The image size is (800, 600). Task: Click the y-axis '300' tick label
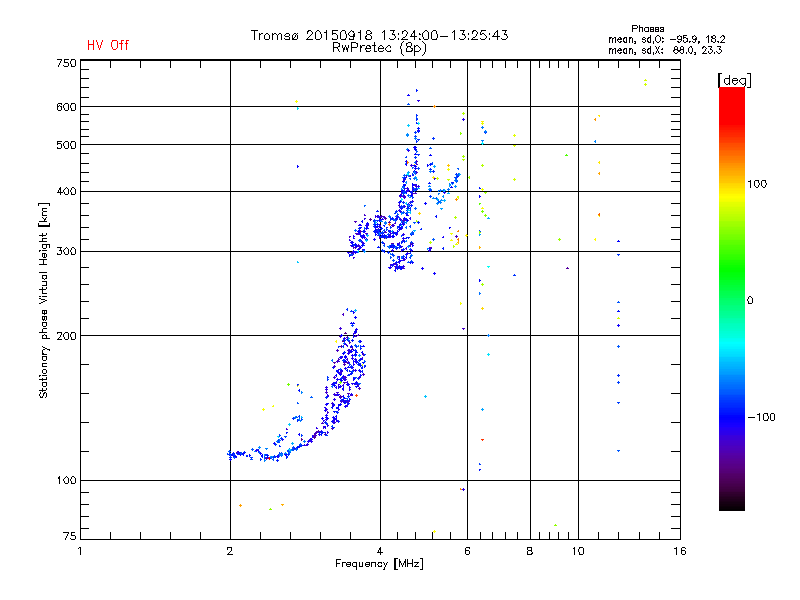tap(66, 252)
